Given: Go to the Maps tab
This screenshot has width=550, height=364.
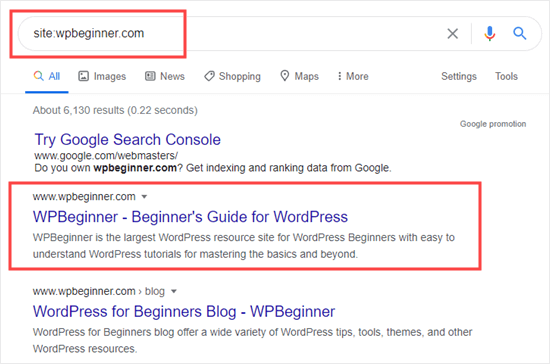Looking at the screenshot, I should 300,76.
